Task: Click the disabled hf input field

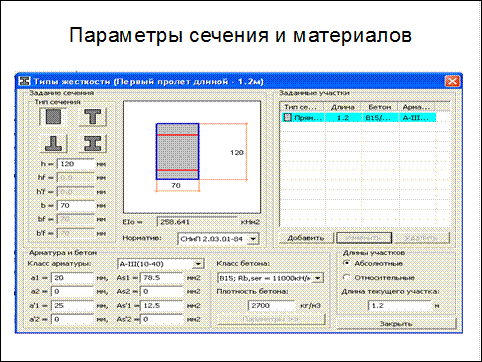Action: (76, 178)
